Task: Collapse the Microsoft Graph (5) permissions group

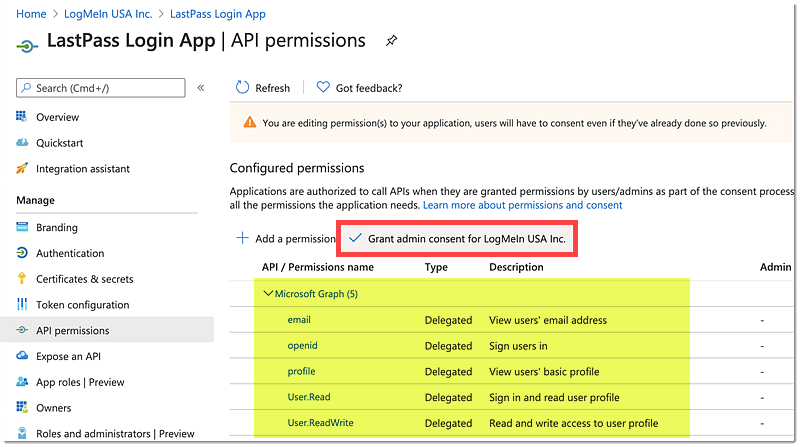Action: pyautogui.click(x=268, y=293)
